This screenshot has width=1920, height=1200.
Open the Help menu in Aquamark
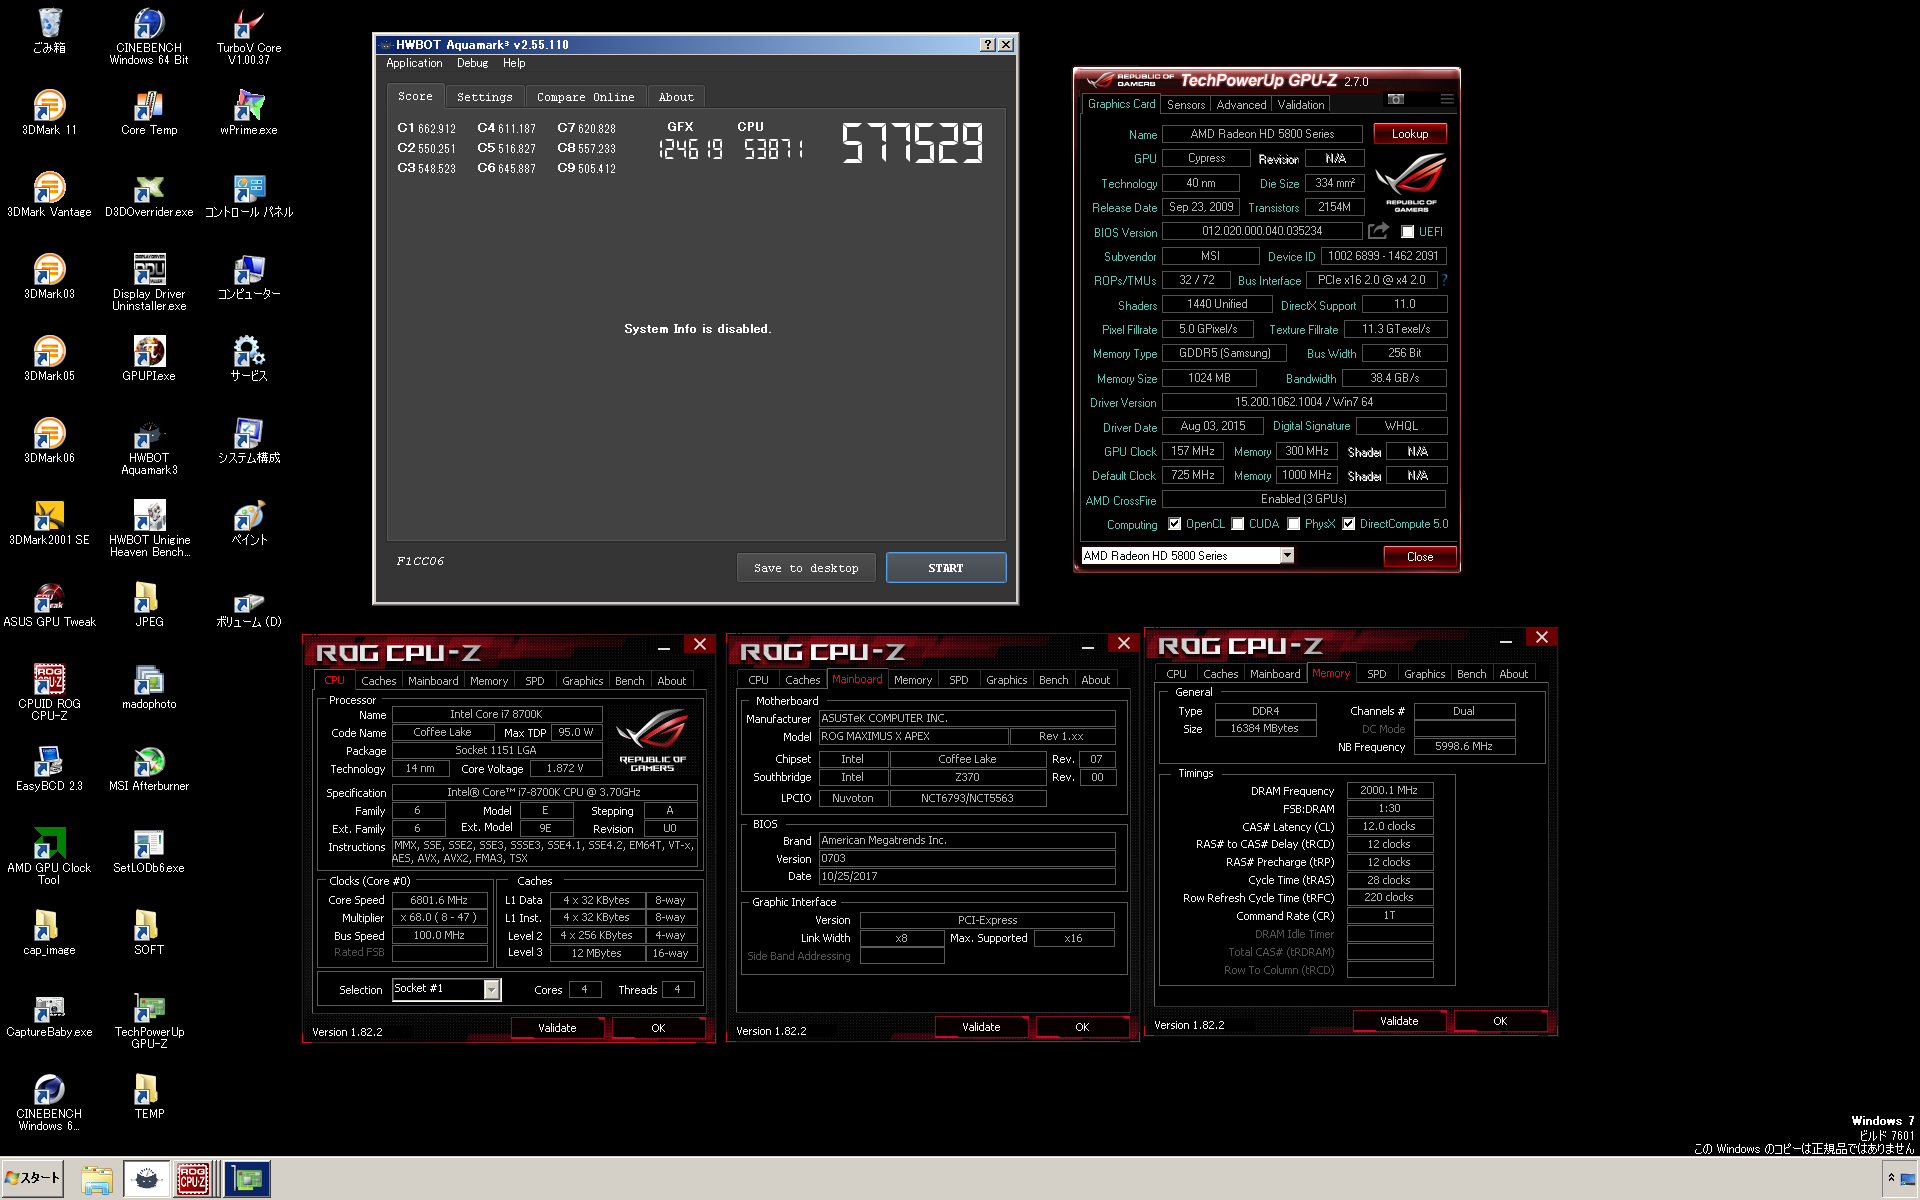coord(514,63)
